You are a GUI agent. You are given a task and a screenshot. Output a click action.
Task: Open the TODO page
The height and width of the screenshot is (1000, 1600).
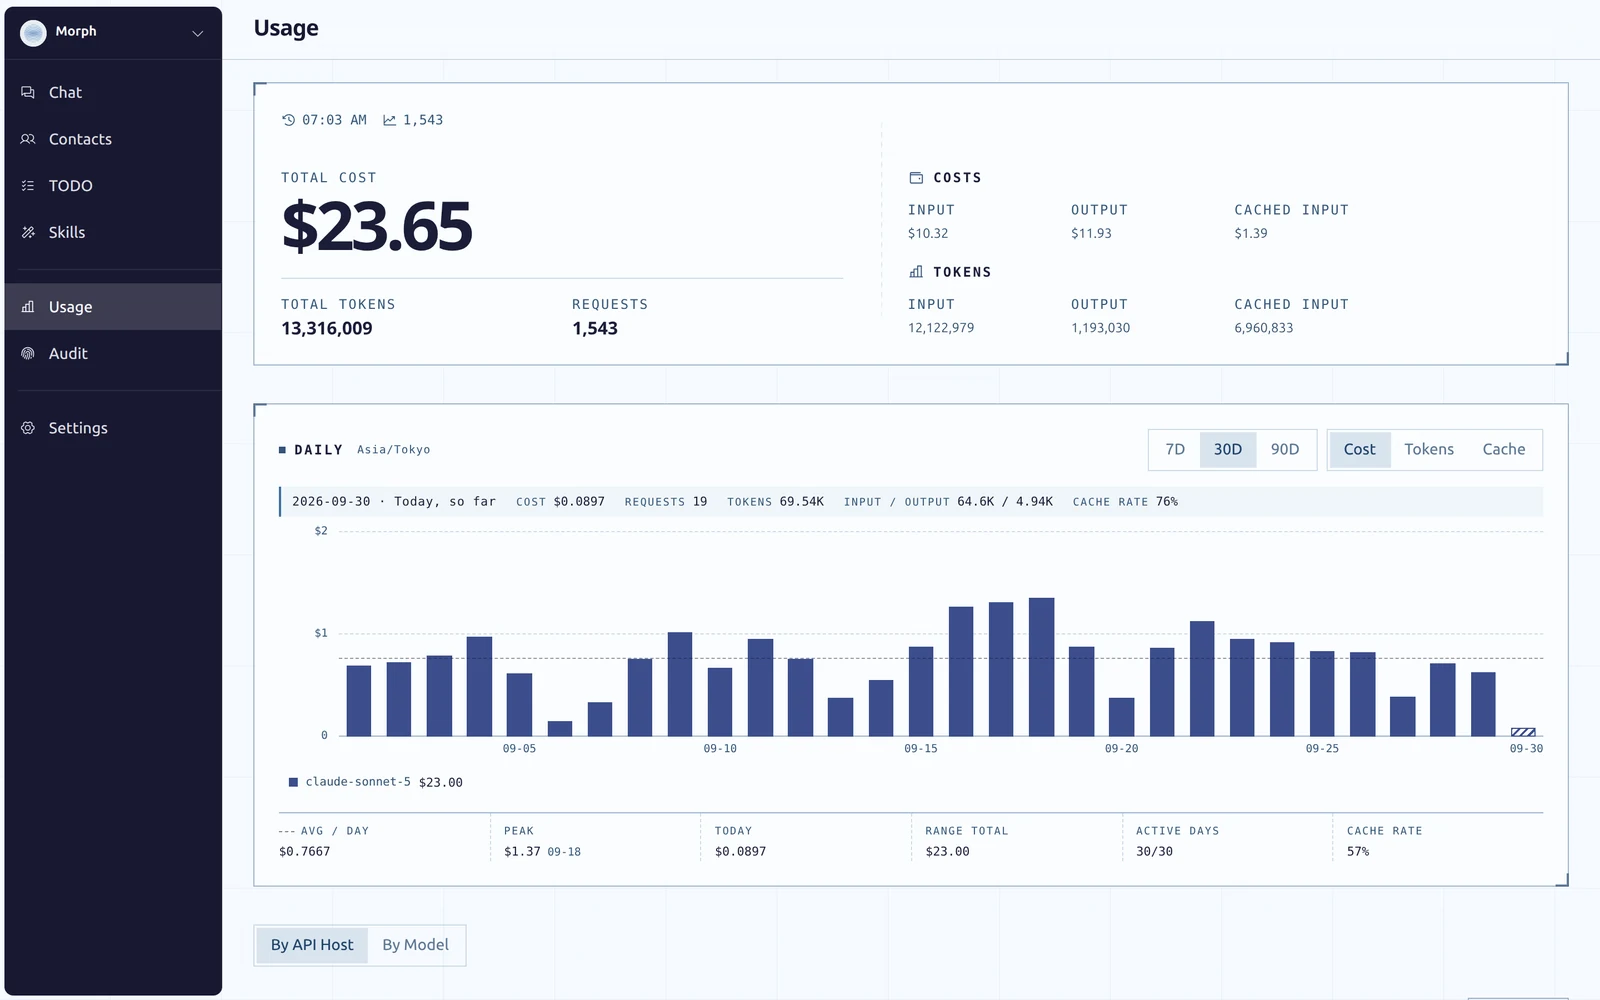[113, 186]
